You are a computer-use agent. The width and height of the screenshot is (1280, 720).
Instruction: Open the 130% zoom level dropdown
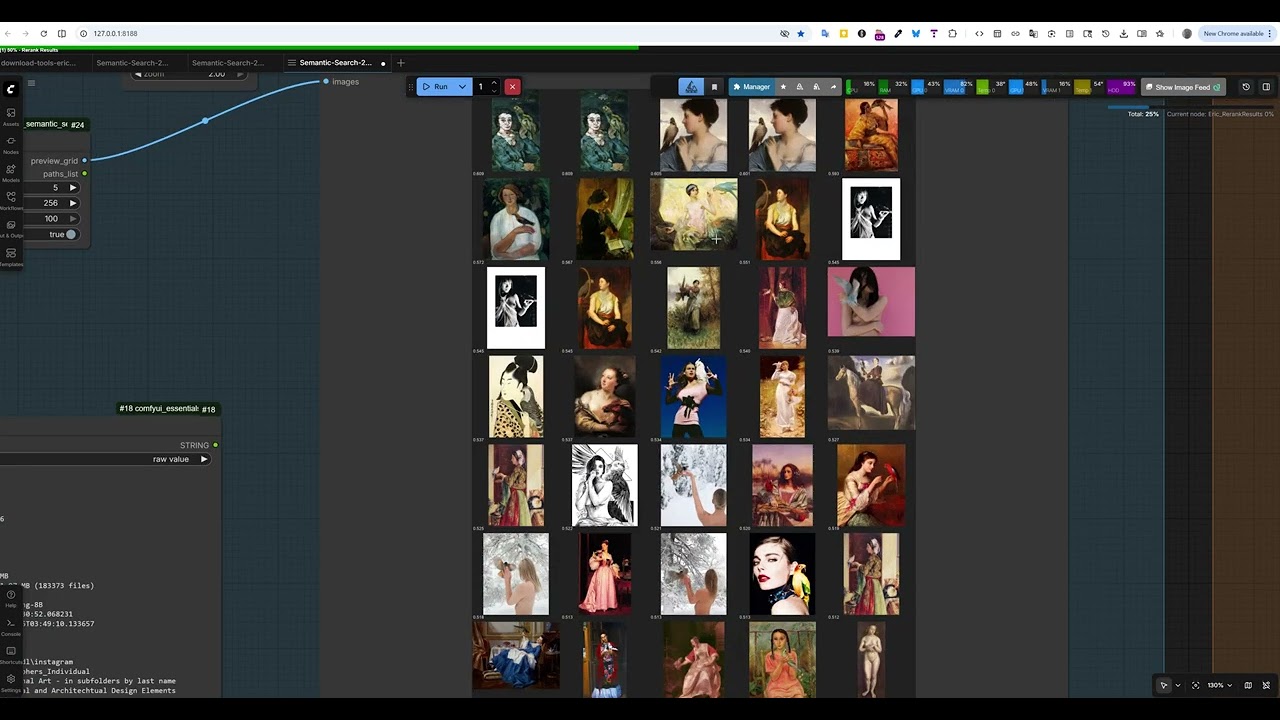point(1219,685)
